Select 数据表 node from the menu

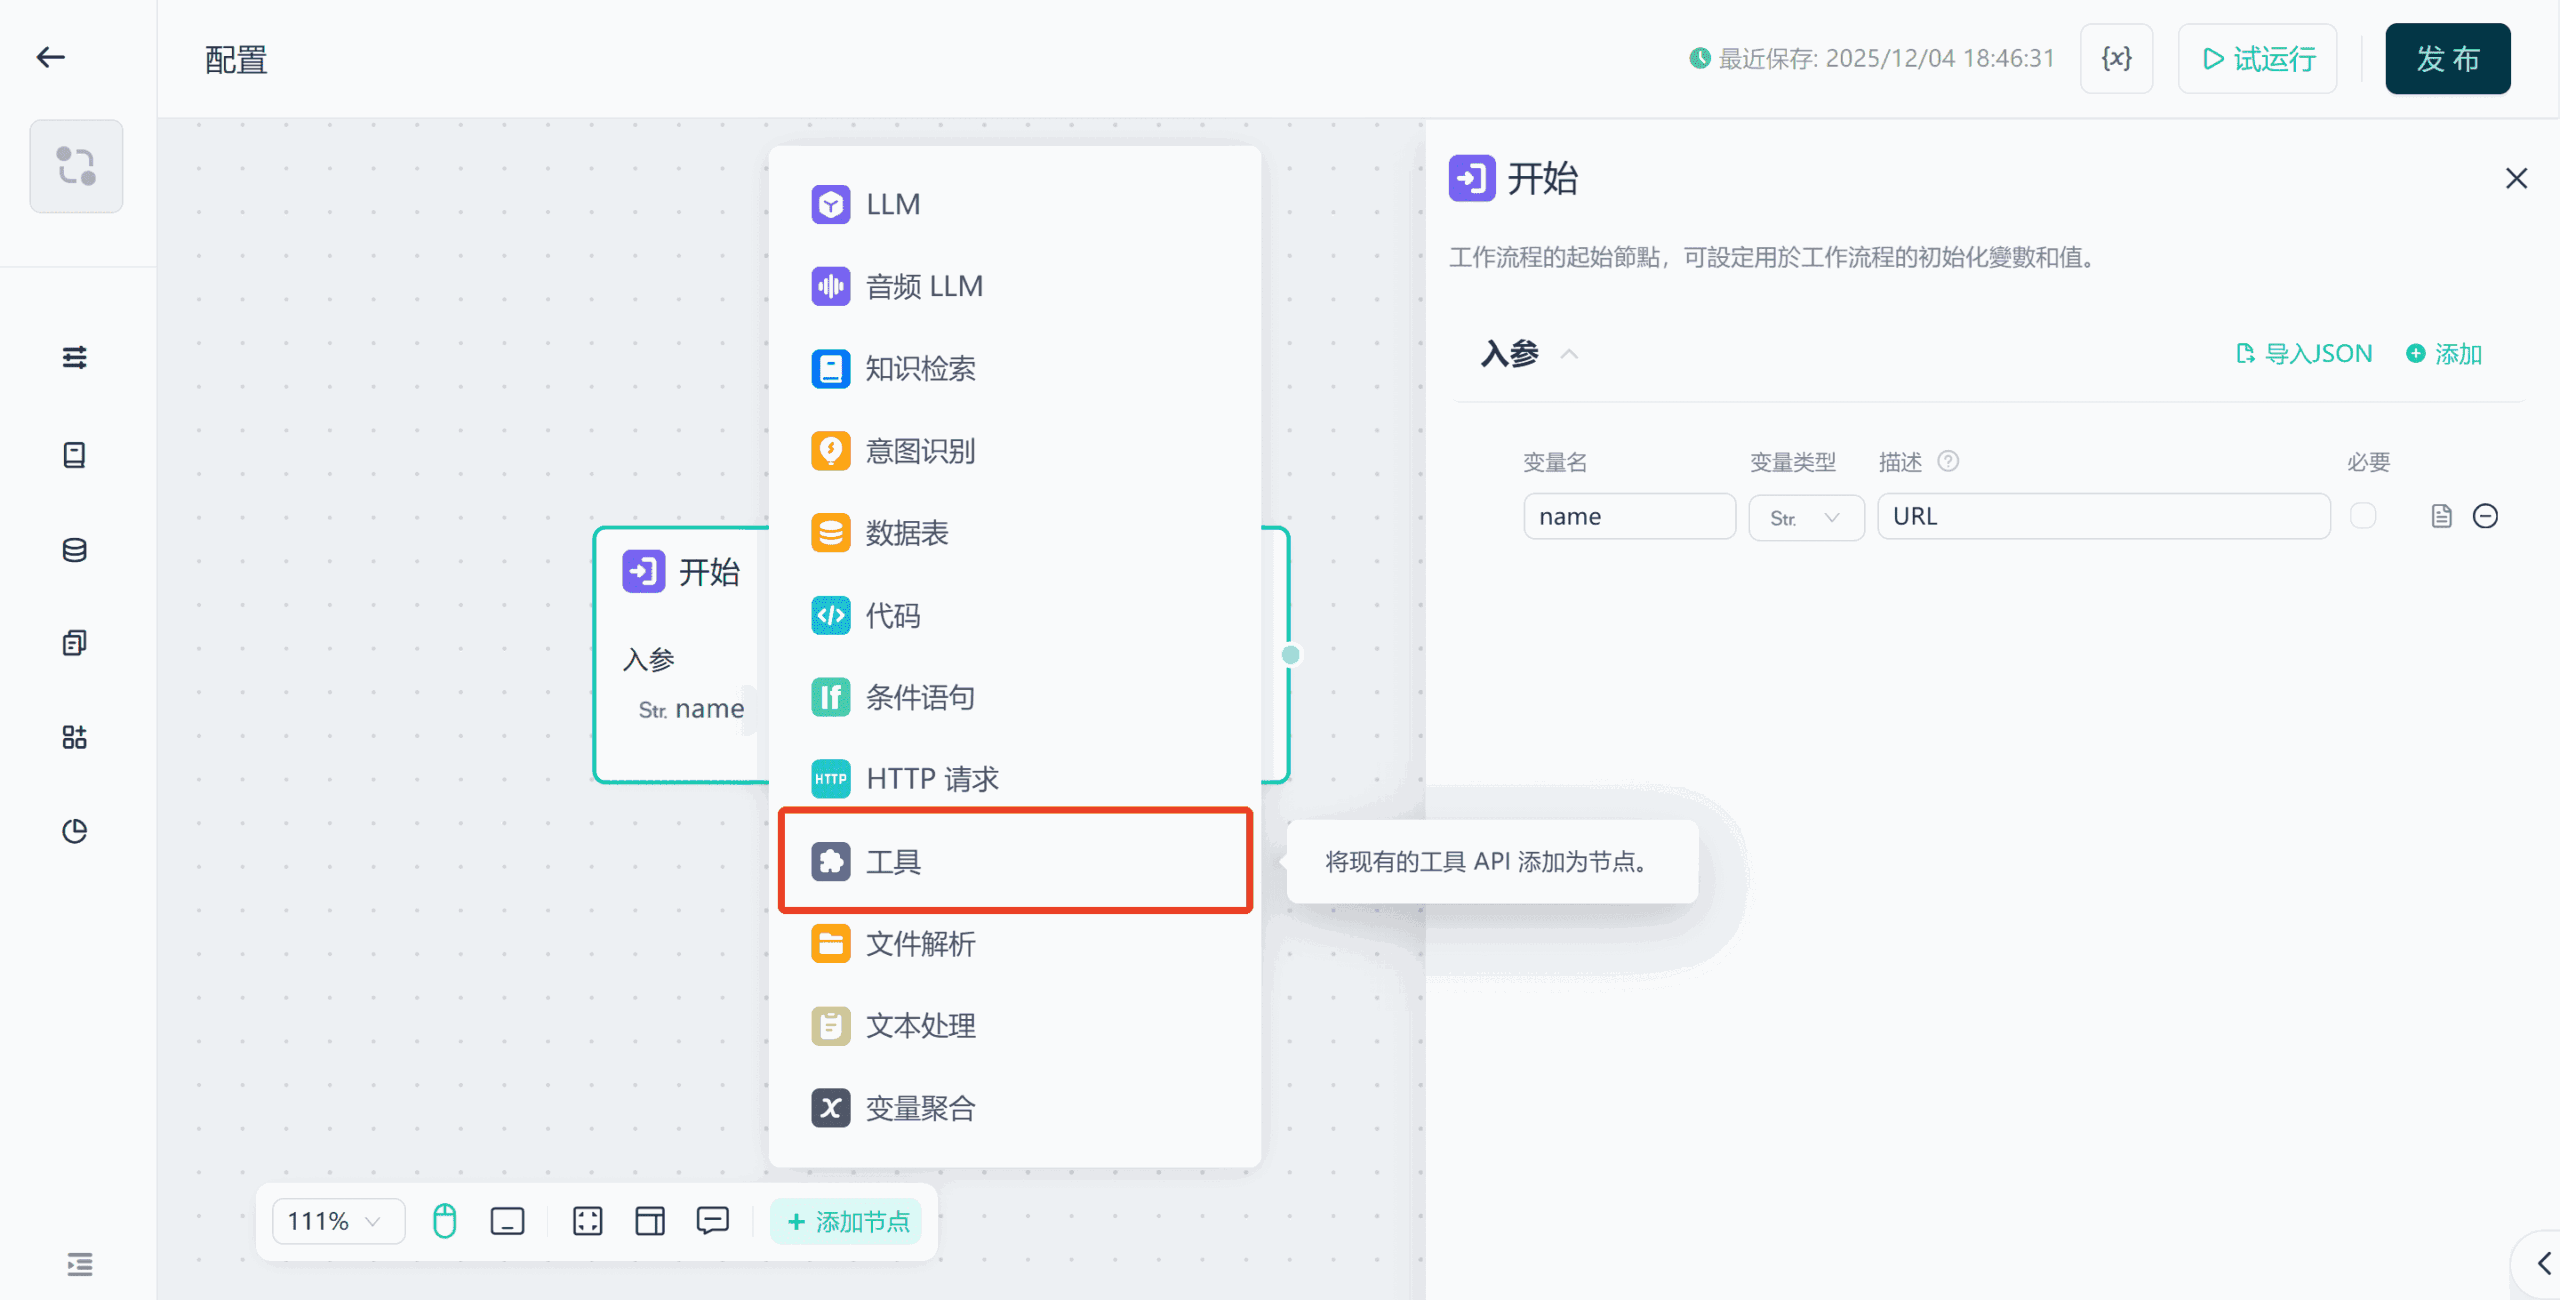pos(1014,533)
